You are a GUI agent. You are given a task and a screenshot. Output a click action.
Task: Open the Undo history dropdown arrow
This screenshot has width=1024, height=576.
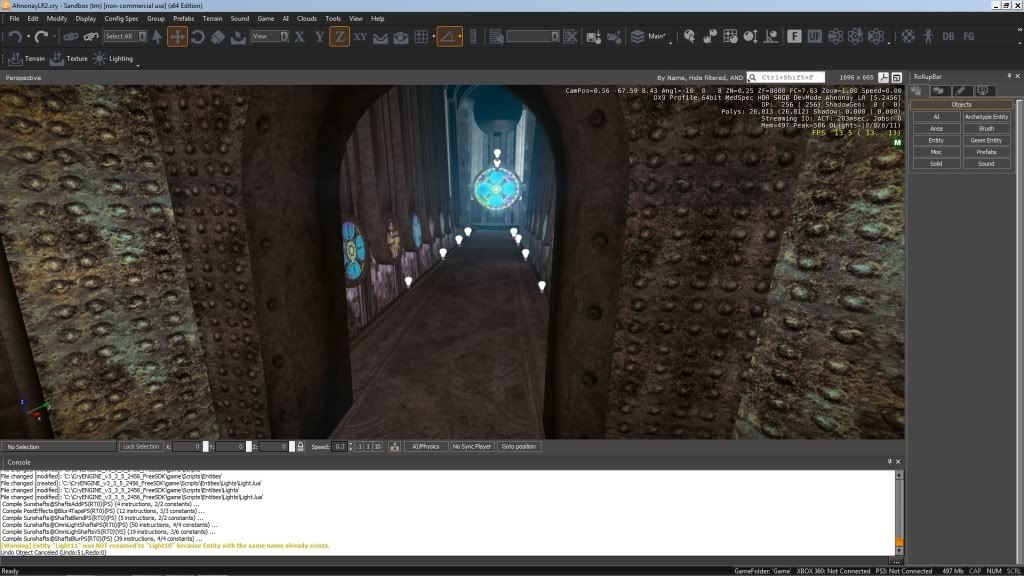click(28, 37)
